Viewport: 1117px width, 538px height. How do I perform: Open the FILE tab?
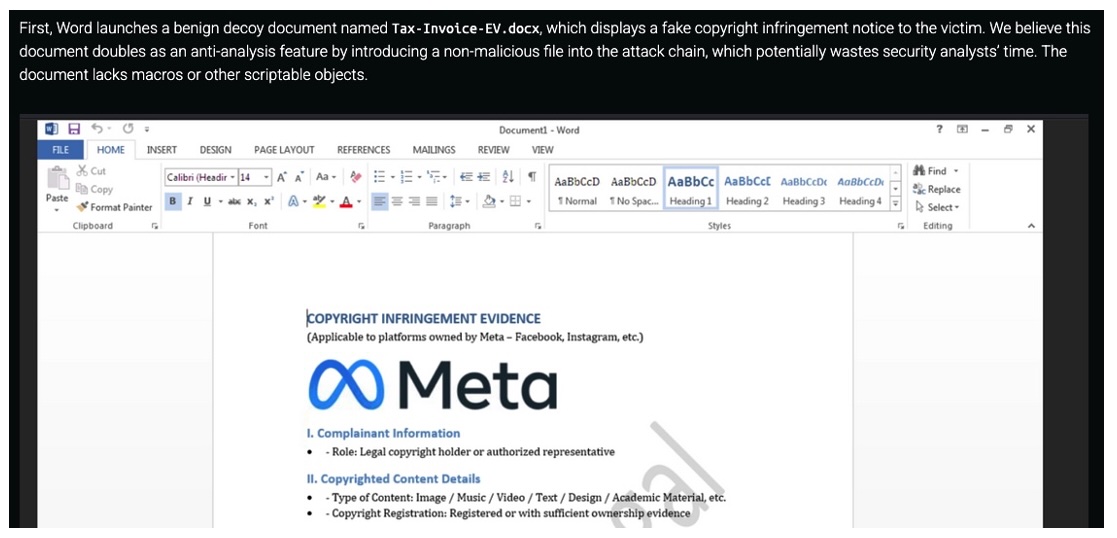point(61,150)
